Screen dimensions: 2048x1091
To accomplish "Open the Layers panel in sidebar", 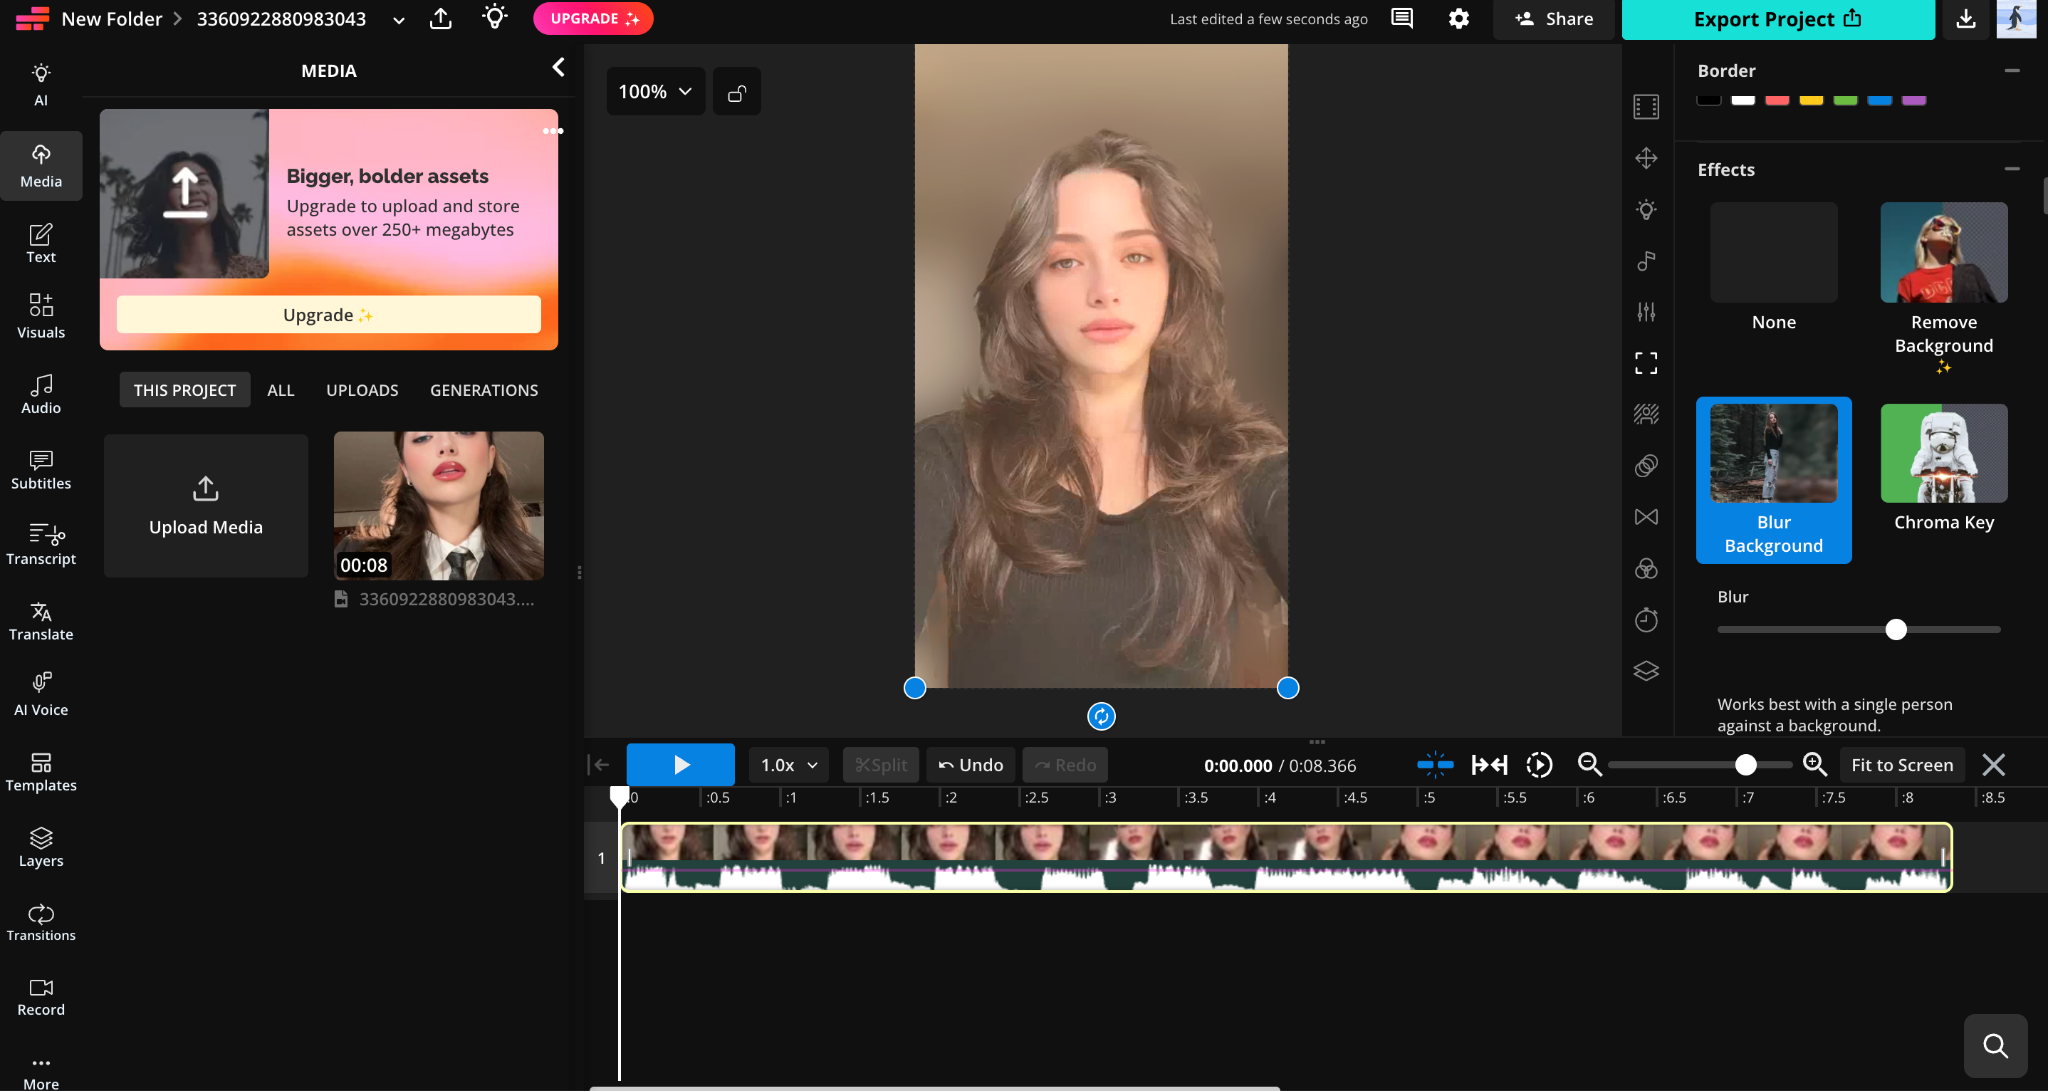I will [41, 847].
